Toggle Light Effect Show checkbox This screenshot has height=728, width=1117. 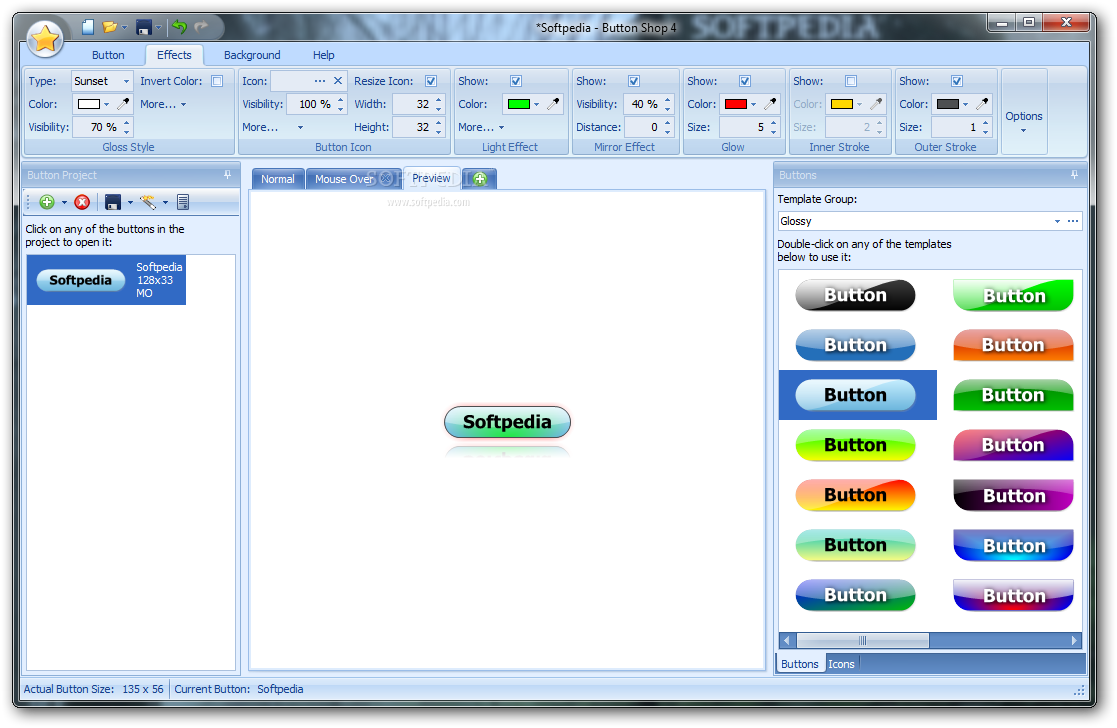point(516,81)
